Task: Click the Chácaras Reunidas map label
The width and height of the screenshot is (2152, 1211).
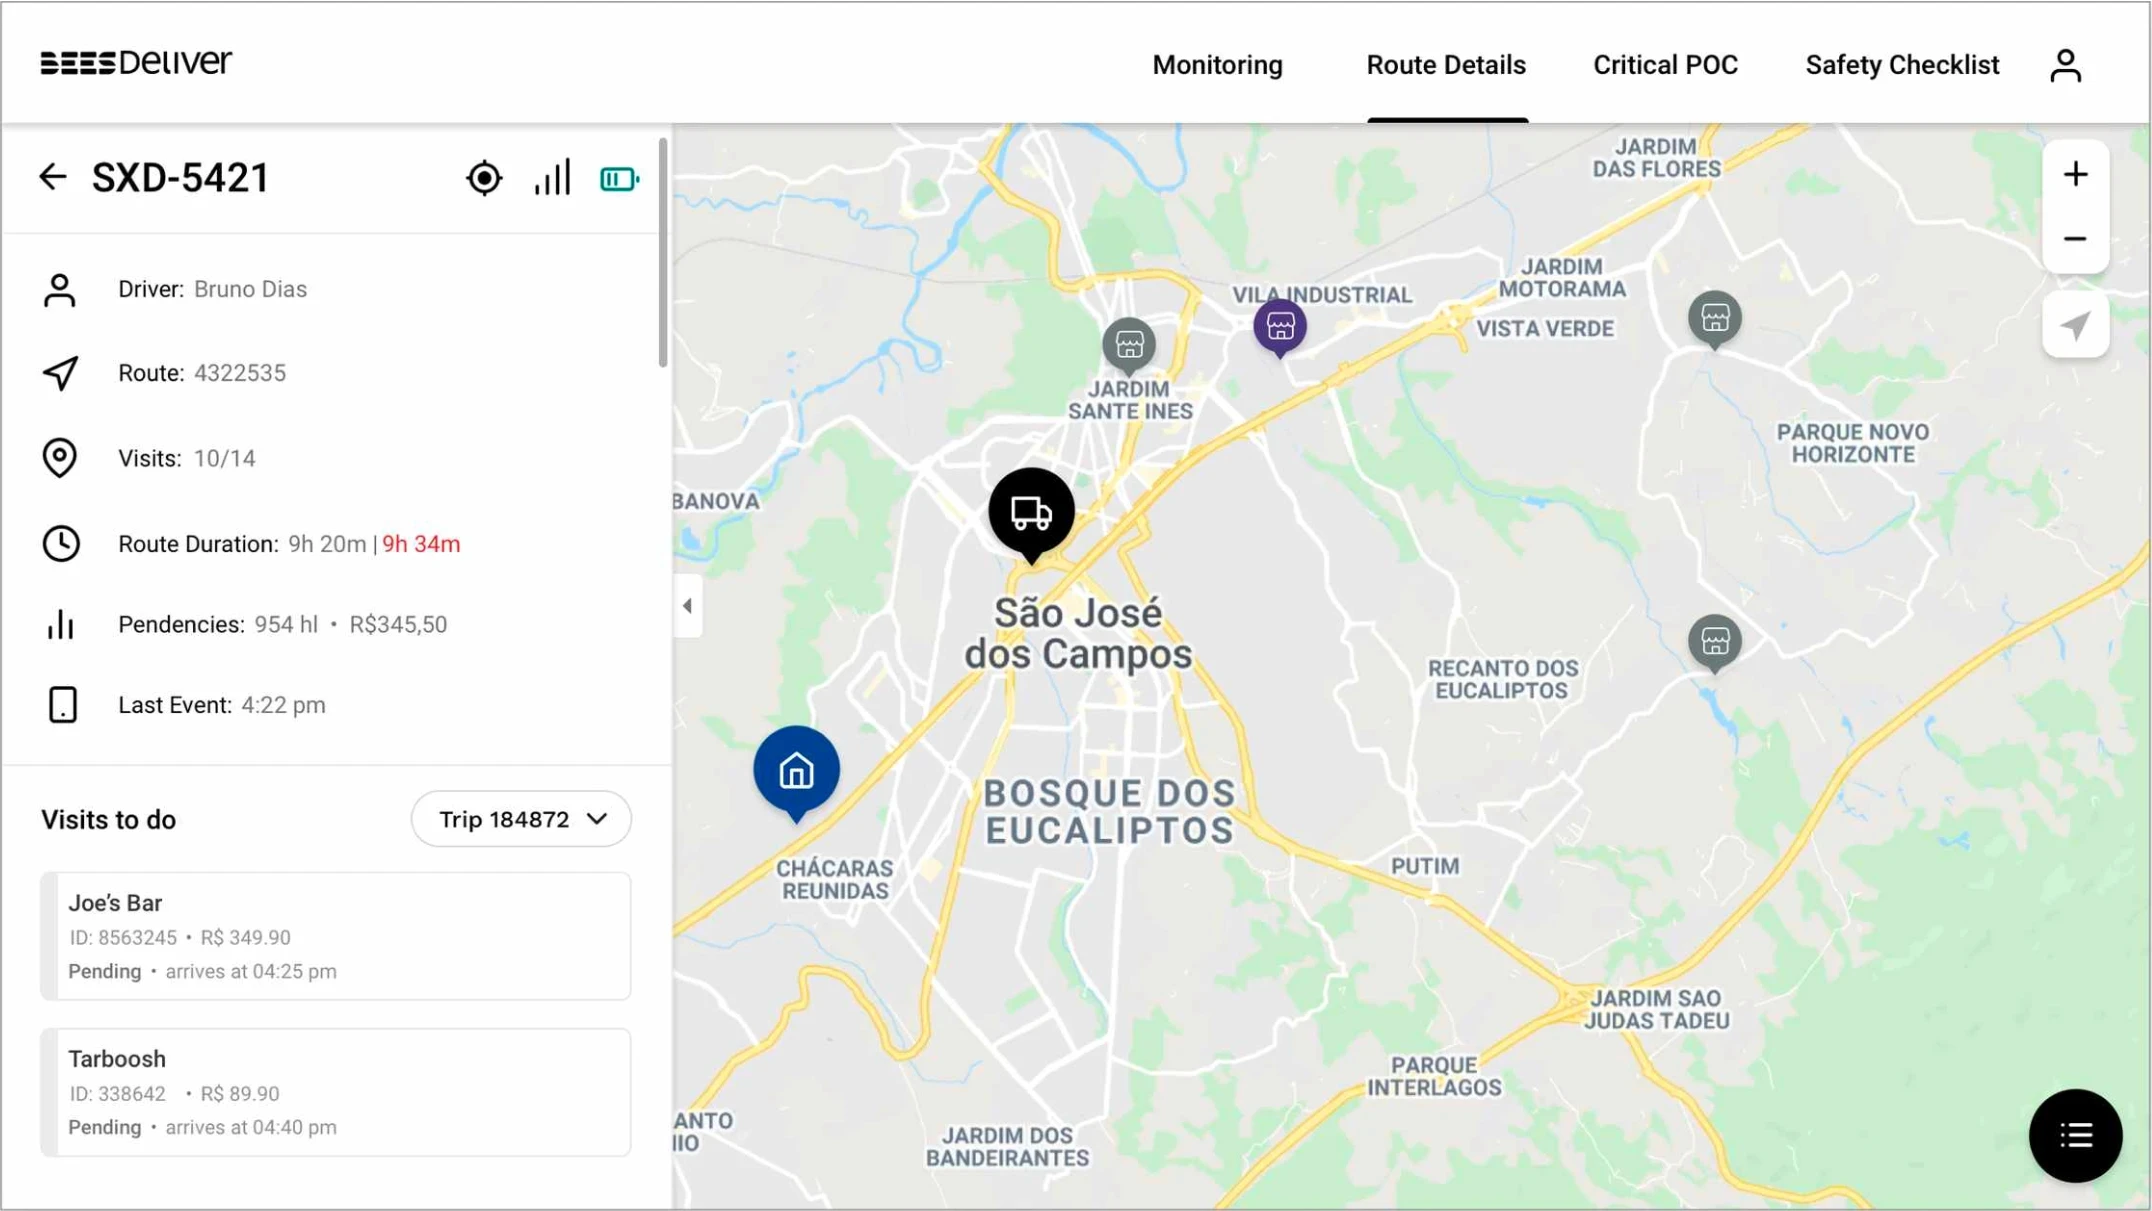Action: (x=834, y=879)
